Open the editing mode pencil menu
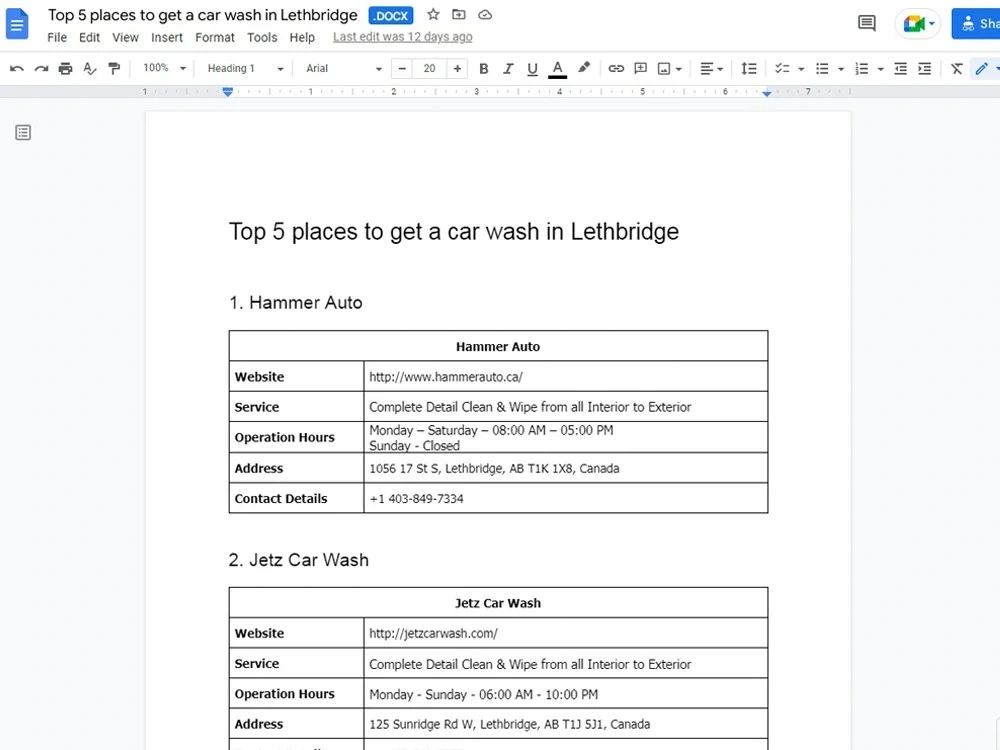The width and height of the screenshot is (1000, 750). point(985,68)
